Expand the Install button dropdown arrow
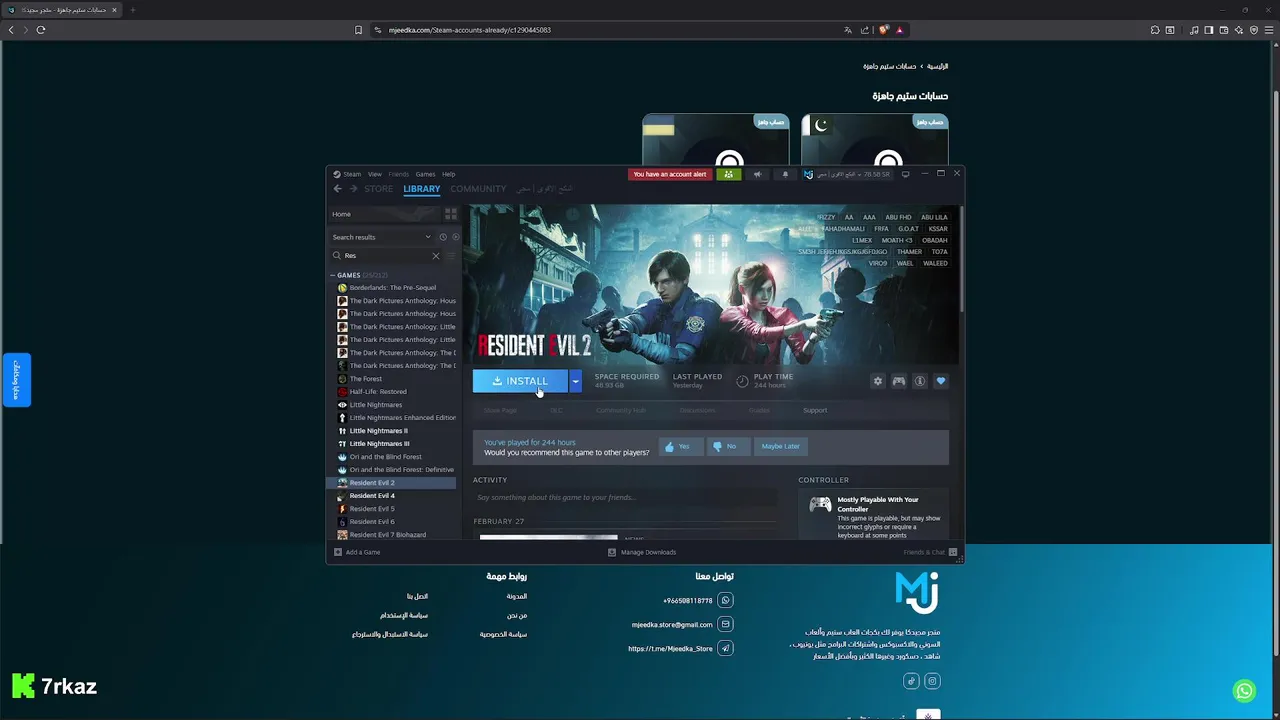1280x720 pixels. (x=575, y=381)
